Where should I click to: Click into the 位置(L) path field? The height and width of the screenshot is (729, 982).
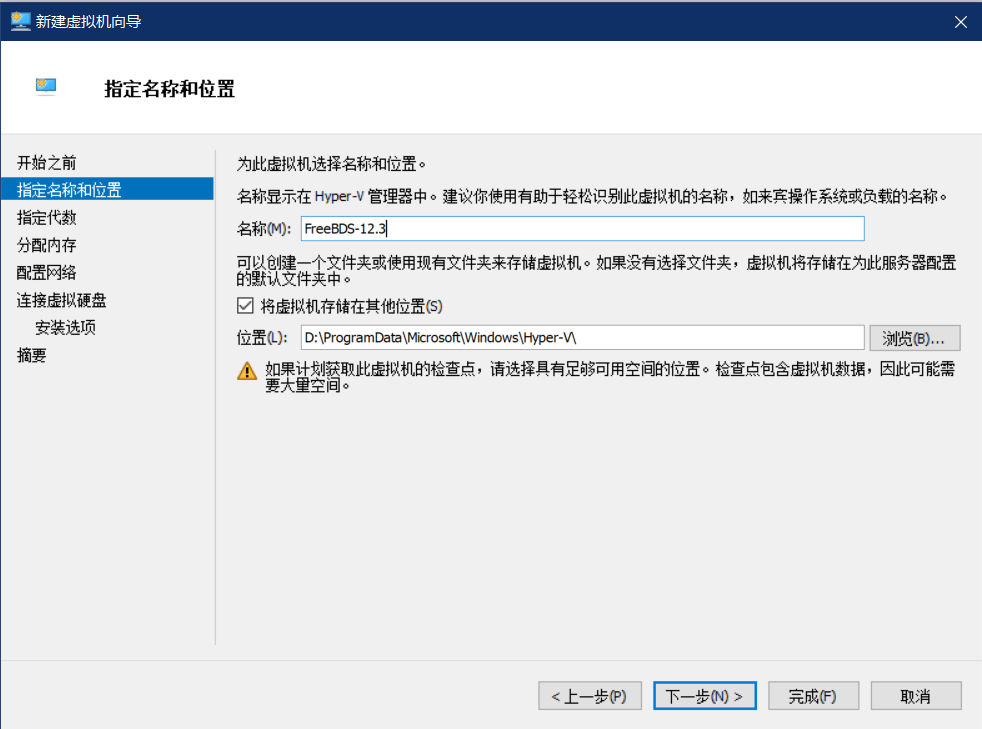point(582,338)
